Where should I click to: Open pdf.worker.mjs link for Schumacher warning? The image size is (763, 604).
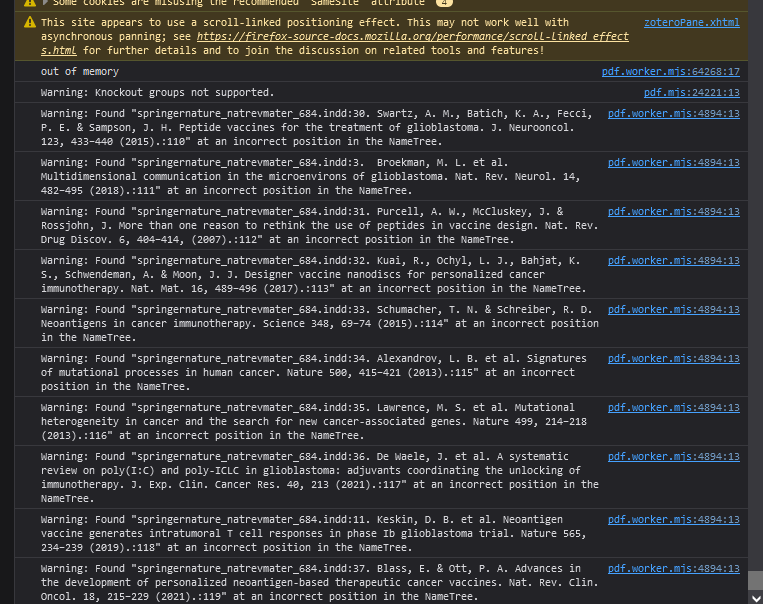tap(673, 310)
